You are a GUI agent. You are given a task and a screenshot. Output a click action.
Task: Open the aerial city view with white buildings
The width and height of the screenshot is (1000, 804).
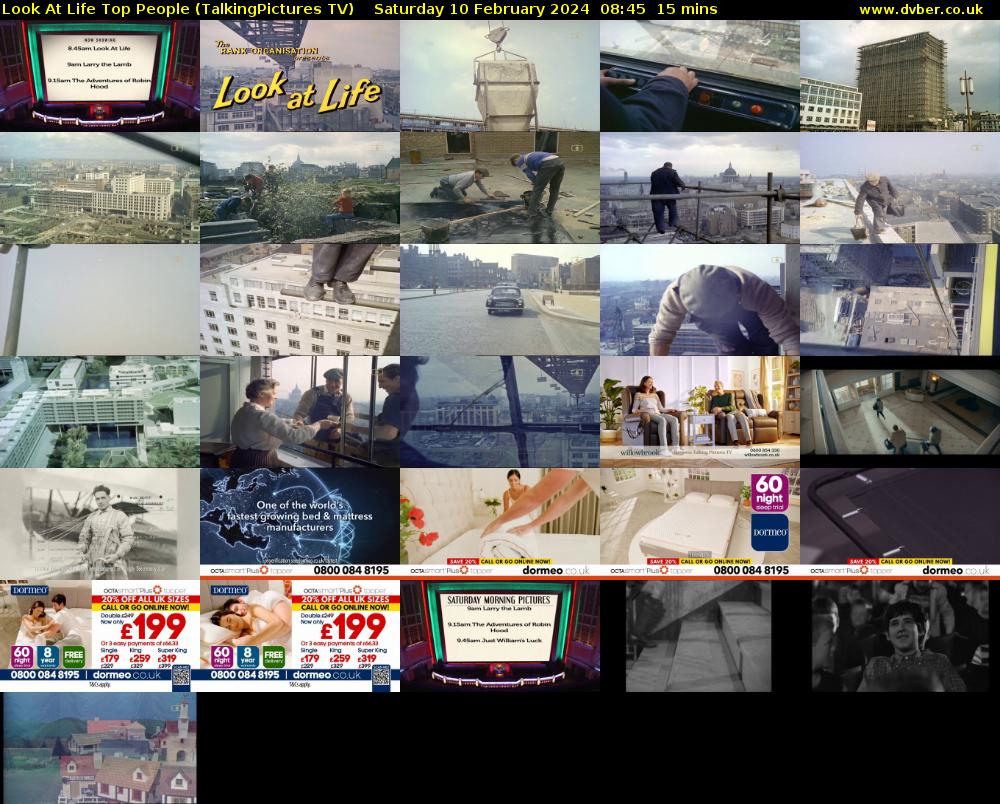pos(100,188)
